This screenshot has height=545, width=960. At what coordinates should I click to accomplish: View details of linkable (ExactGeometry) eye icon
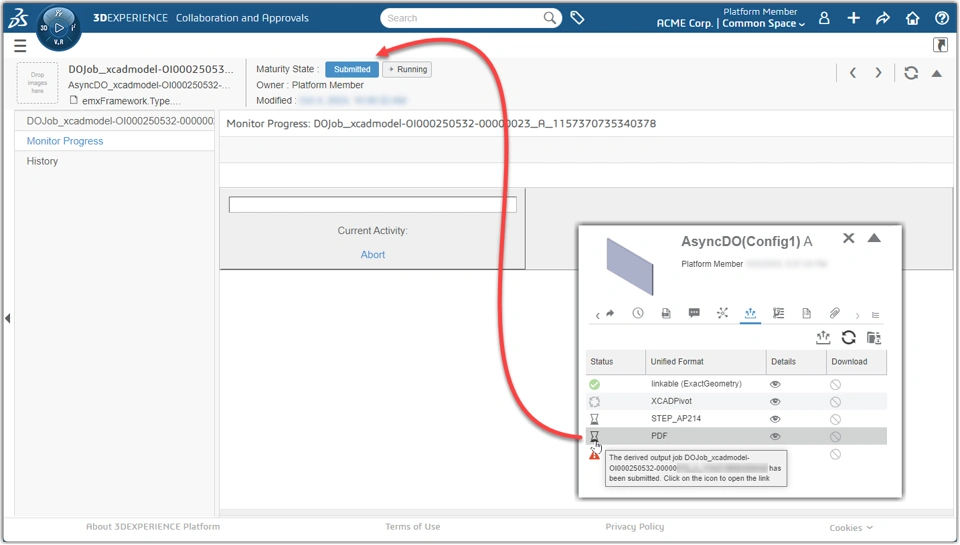pos(775,385)
